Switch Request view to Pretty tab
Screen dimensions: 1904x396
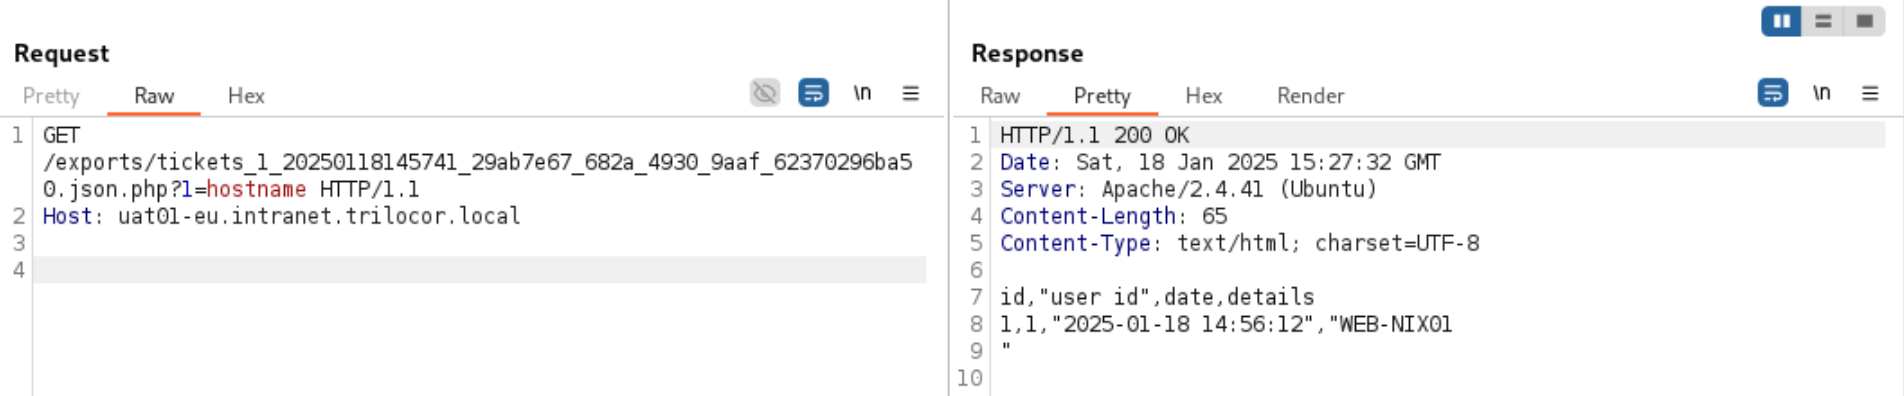click(51, 96)
